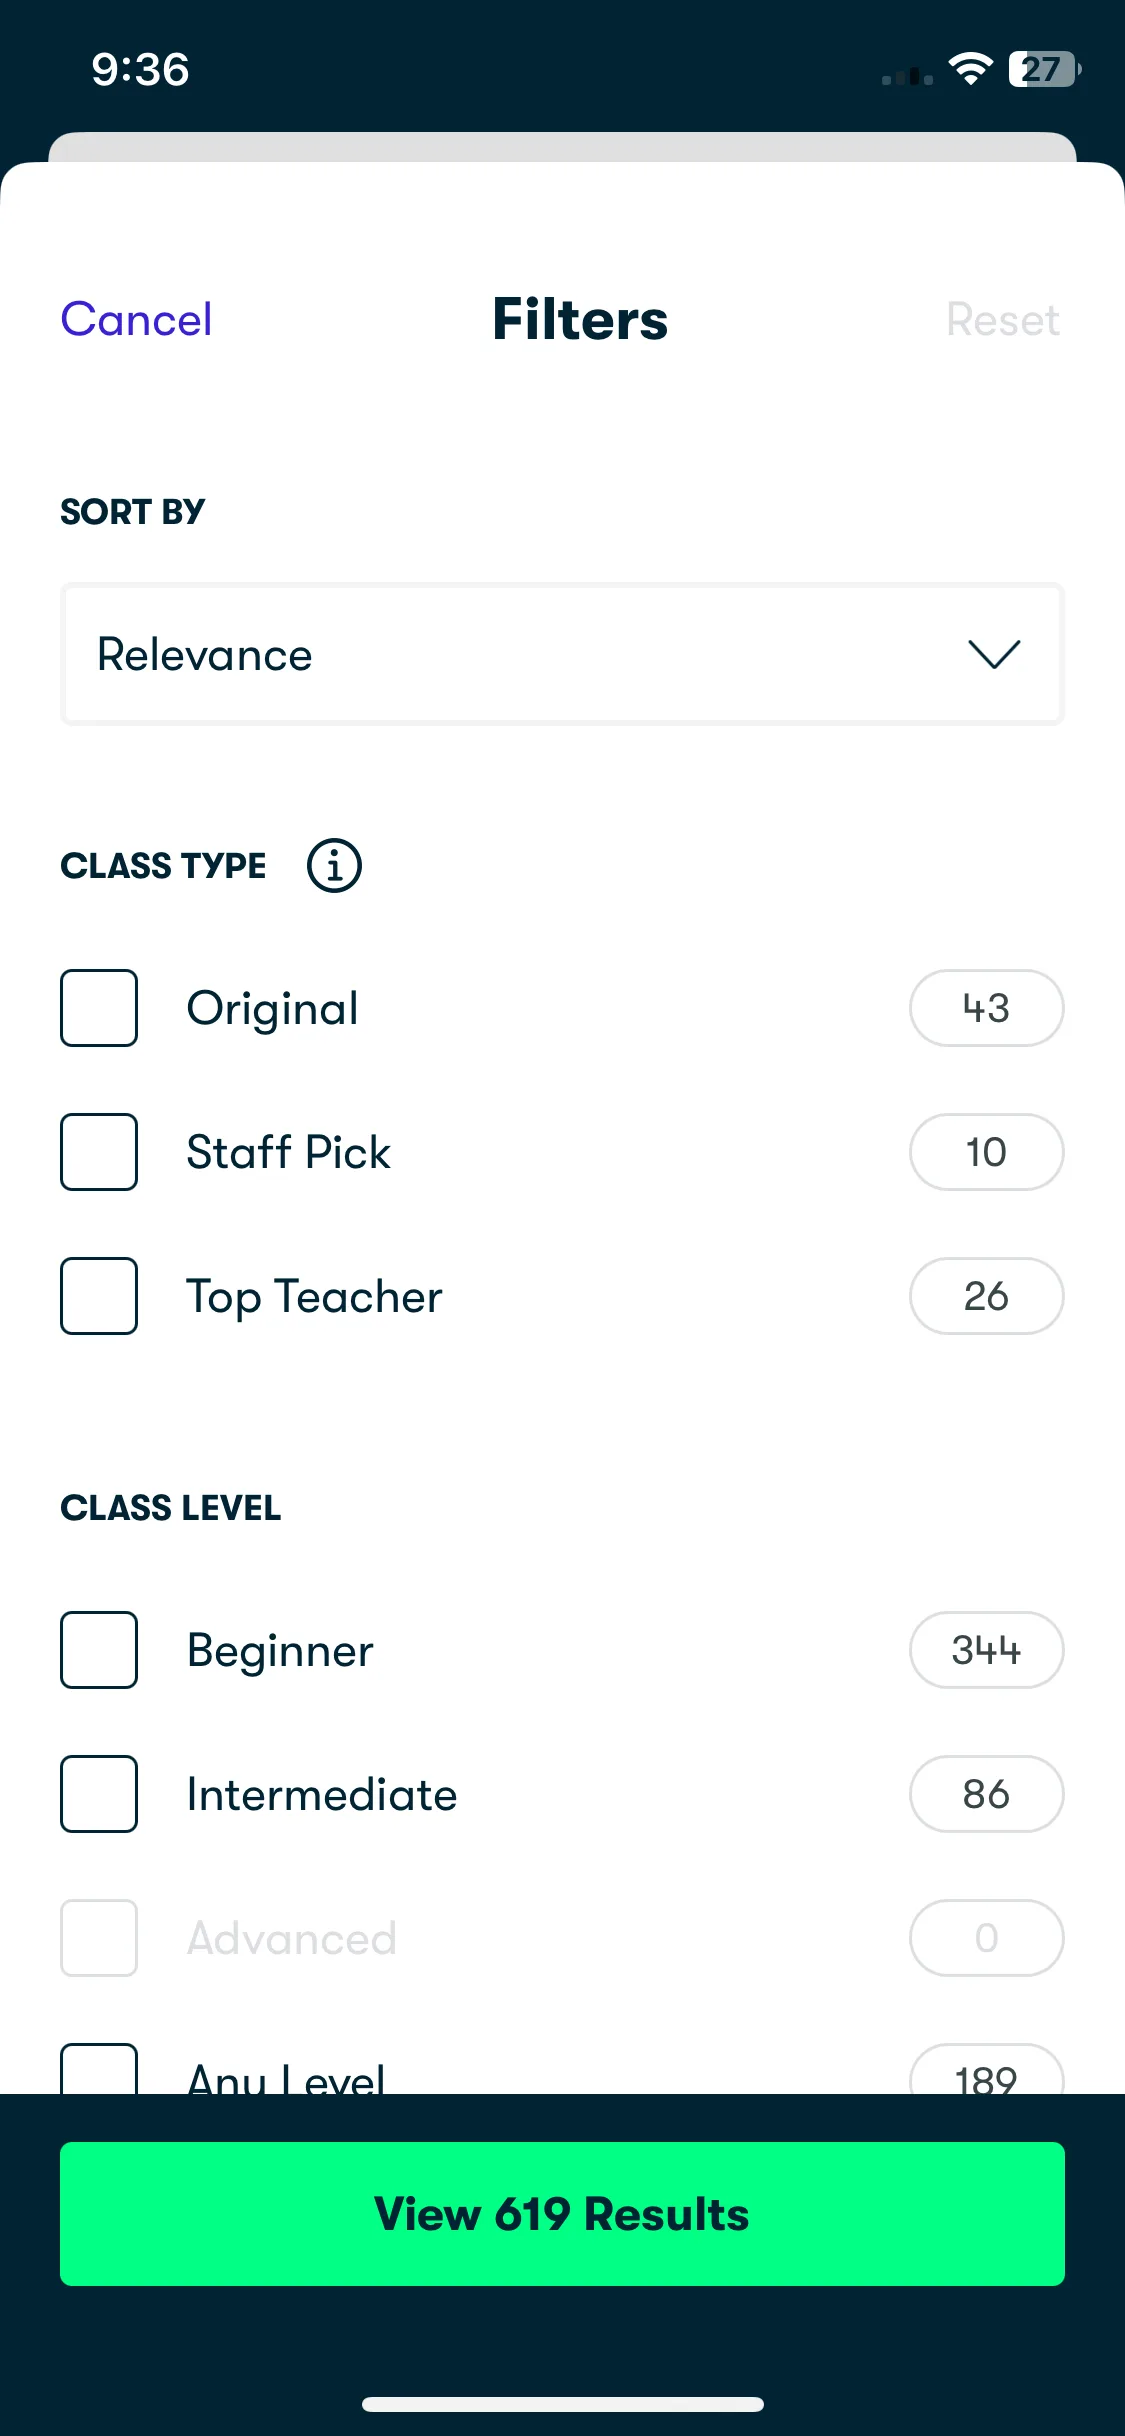This screenshot has height=2436, width=1125.
Task: Select the Top Teacher checkbox
Action: pos(99,1296)
